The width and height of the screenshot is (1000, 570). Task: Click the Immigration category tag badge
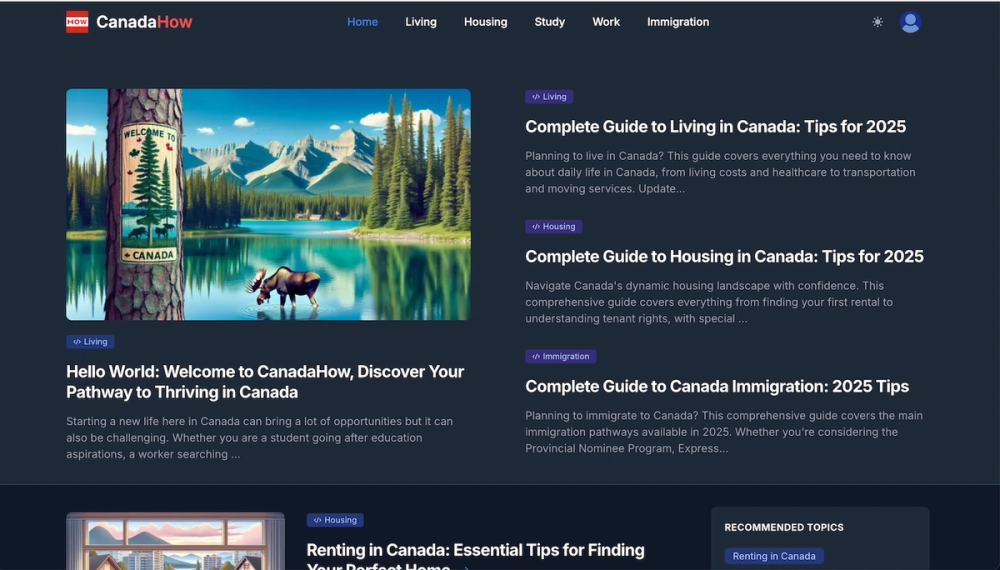561,356
